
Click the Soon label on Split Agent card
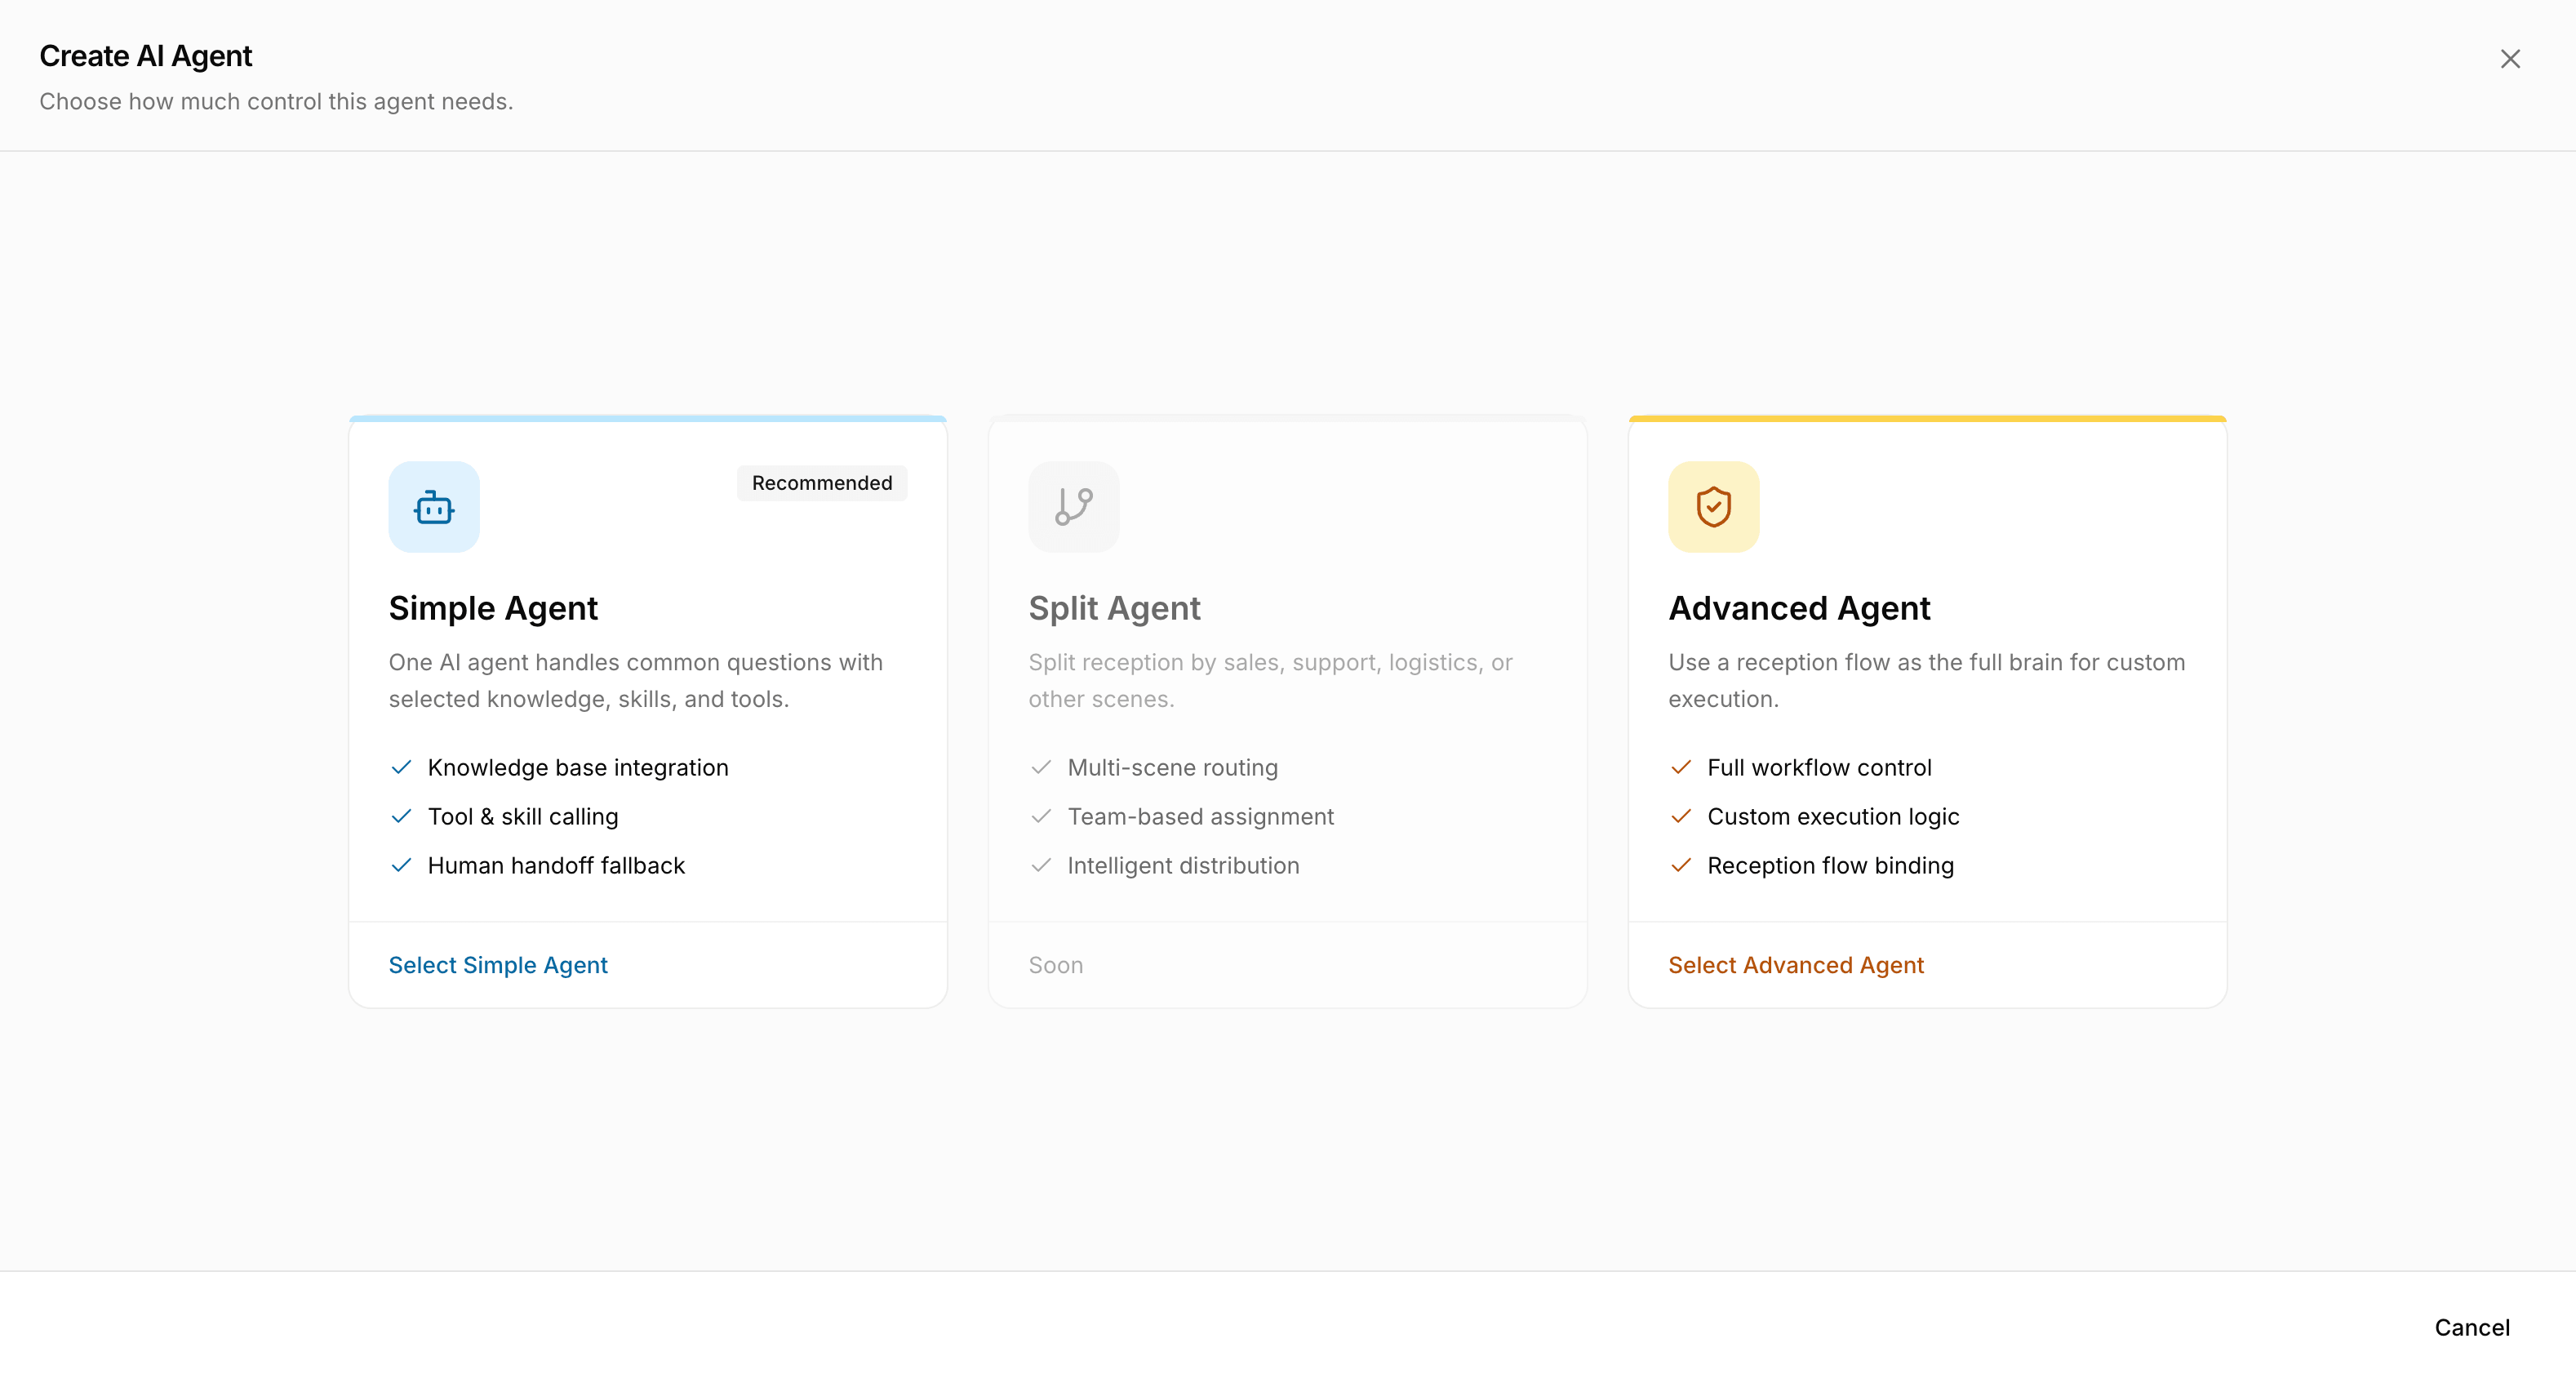click(x=1056, y=965)
